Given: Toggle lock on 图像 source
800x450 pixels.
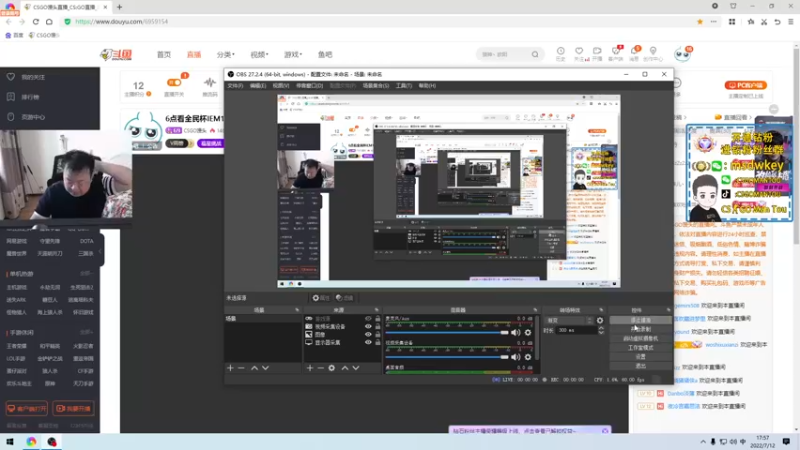Looking at the screenshot, I should [x=378, y=334].
